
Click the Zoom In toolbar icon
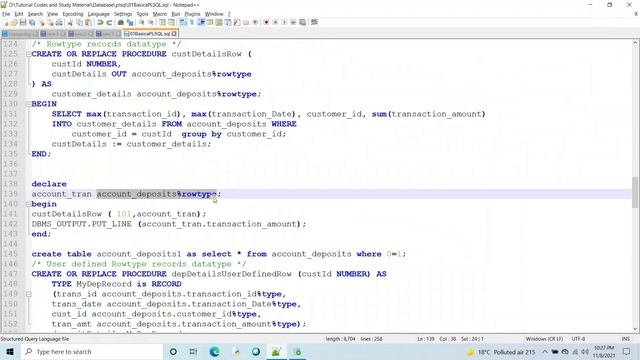(142, 22)
